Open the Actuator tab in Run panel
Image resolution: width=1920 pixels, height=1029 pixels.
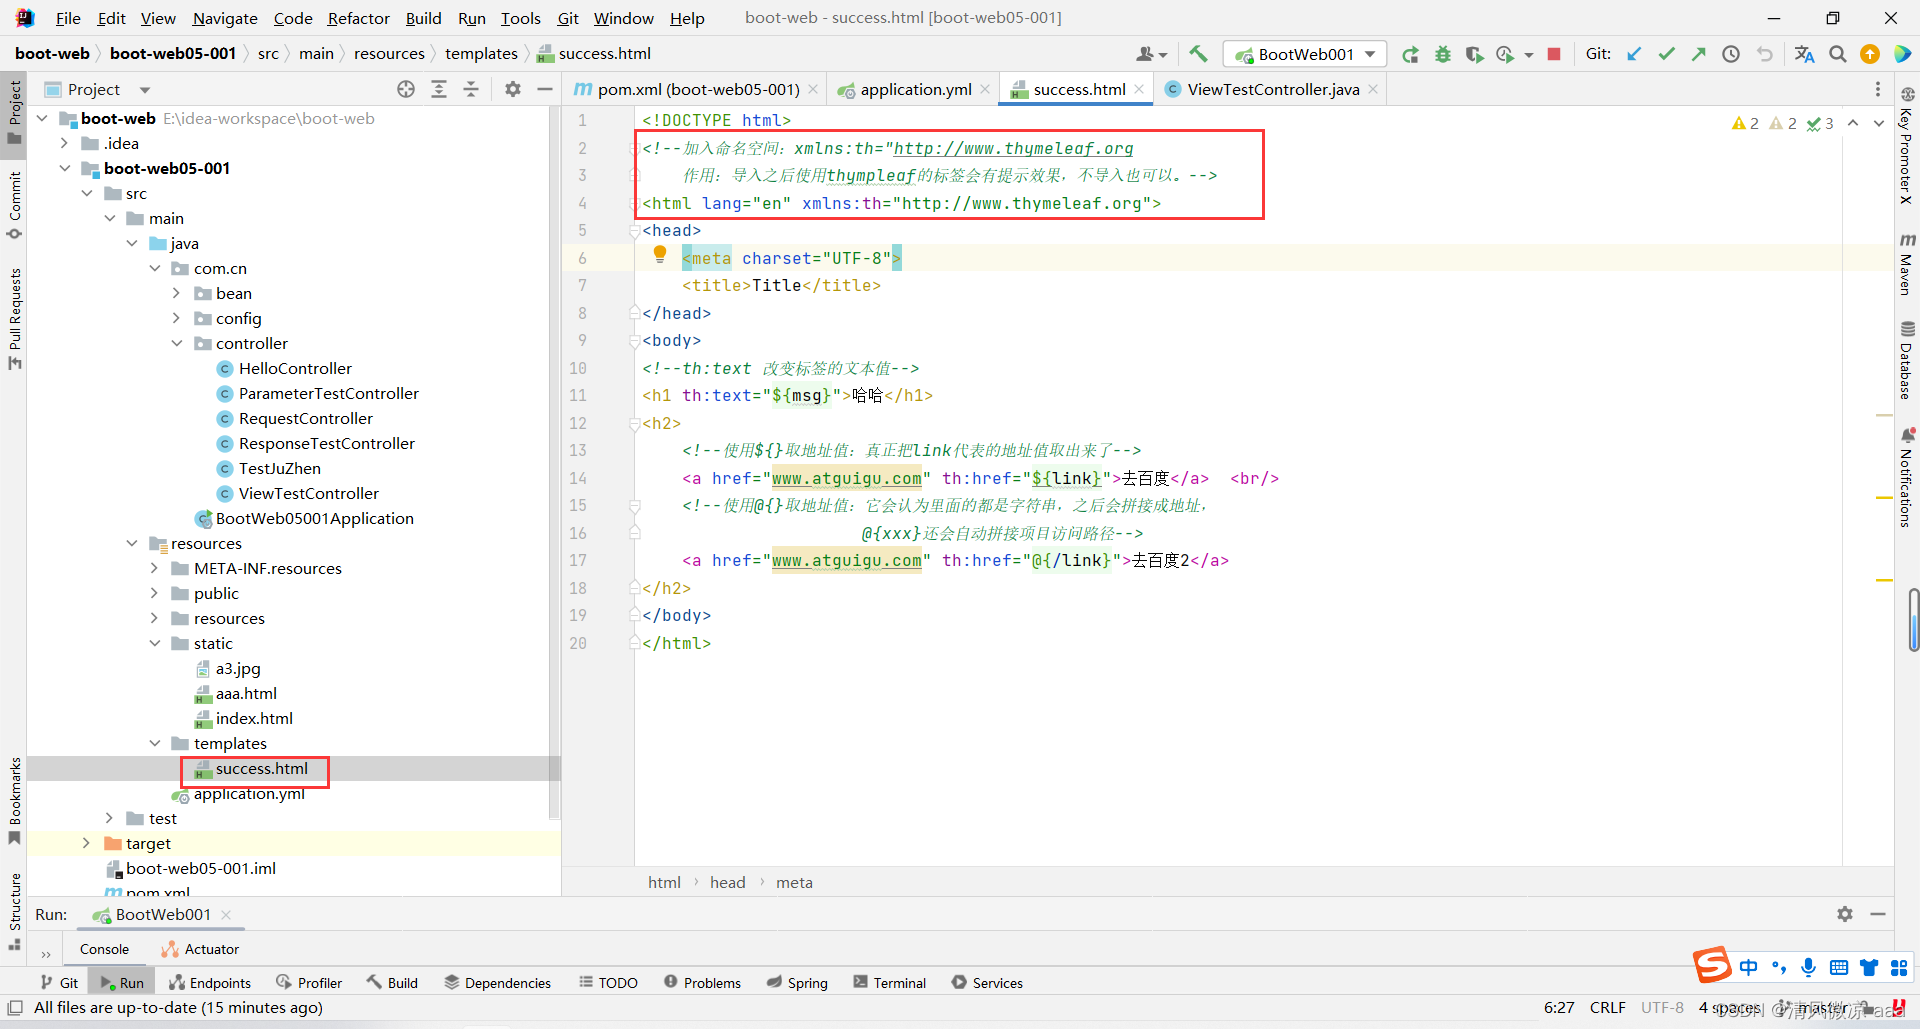pyautogui.click(x=200, y=949)
